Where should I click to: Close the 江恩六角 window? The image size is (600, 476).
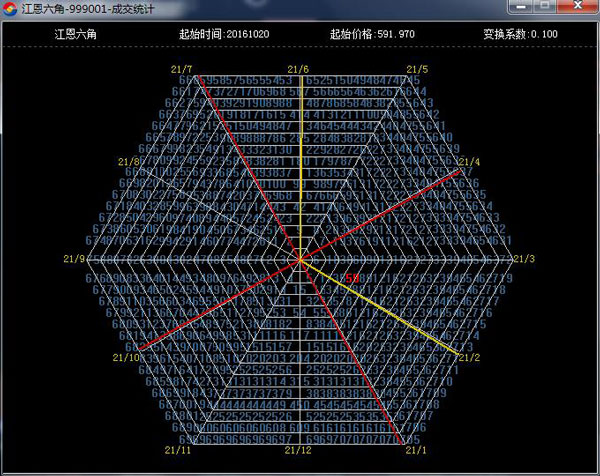(x=578, y=7)
